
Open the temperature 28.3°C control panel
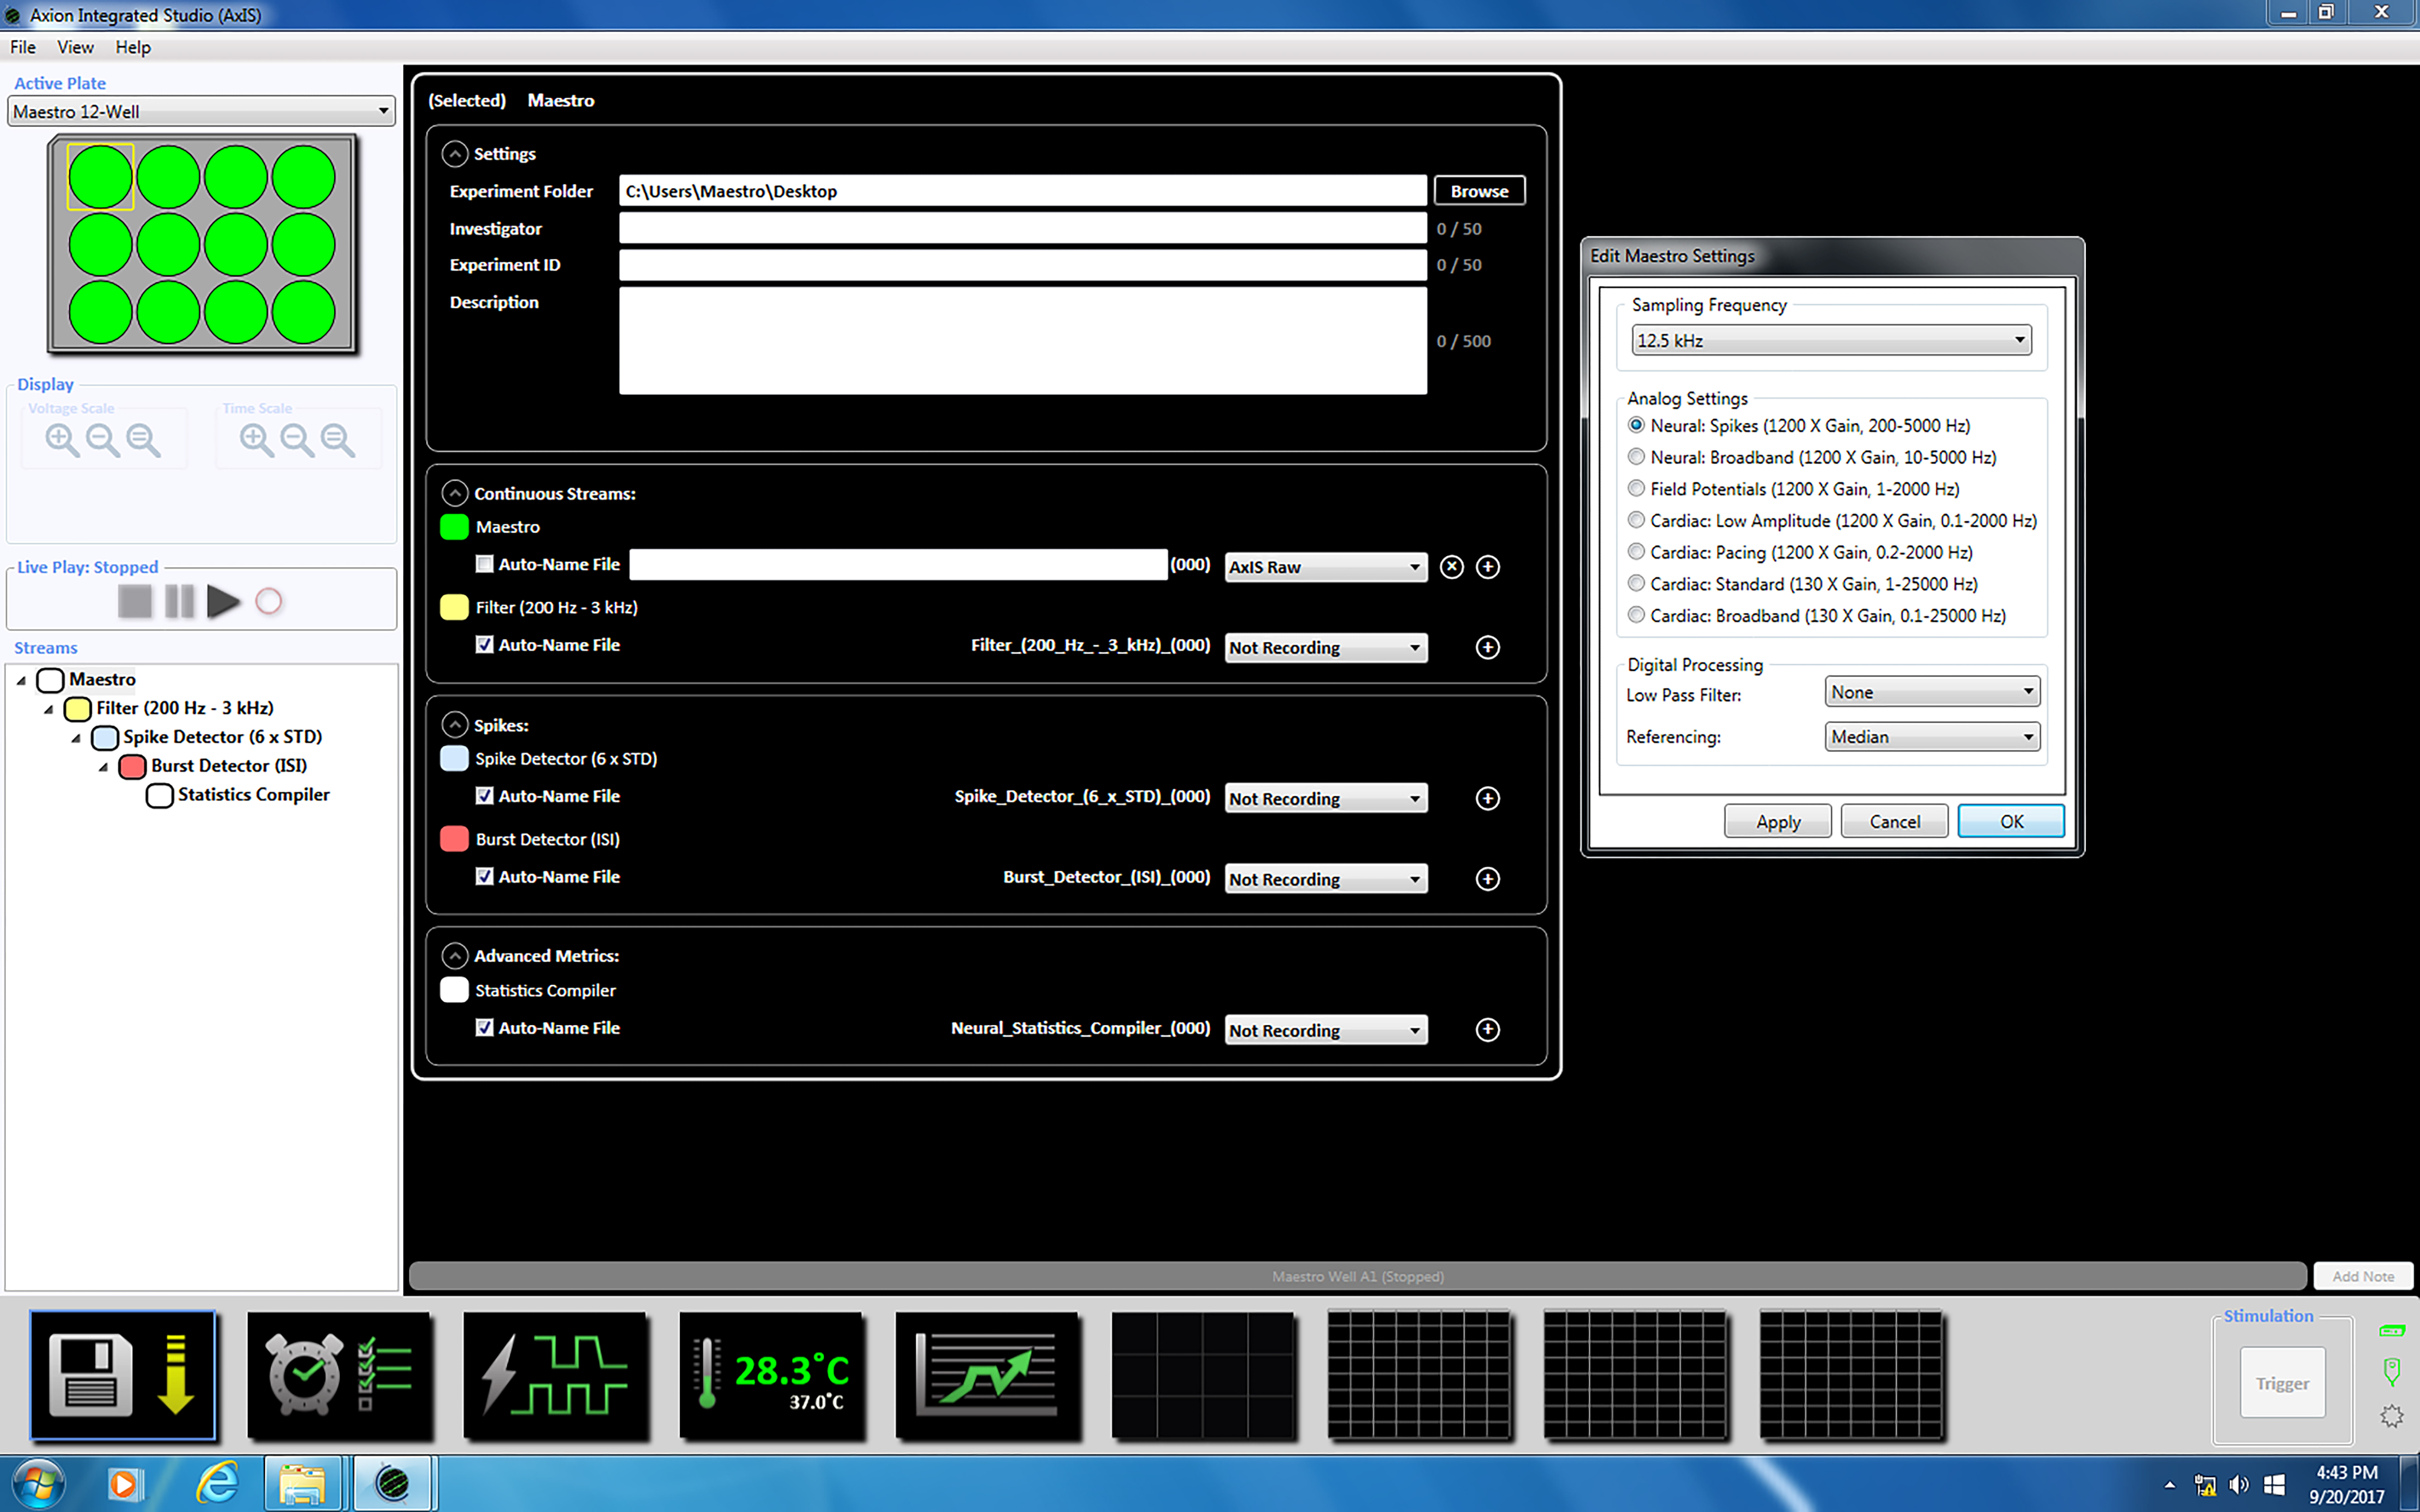[x=772, y=1375]
